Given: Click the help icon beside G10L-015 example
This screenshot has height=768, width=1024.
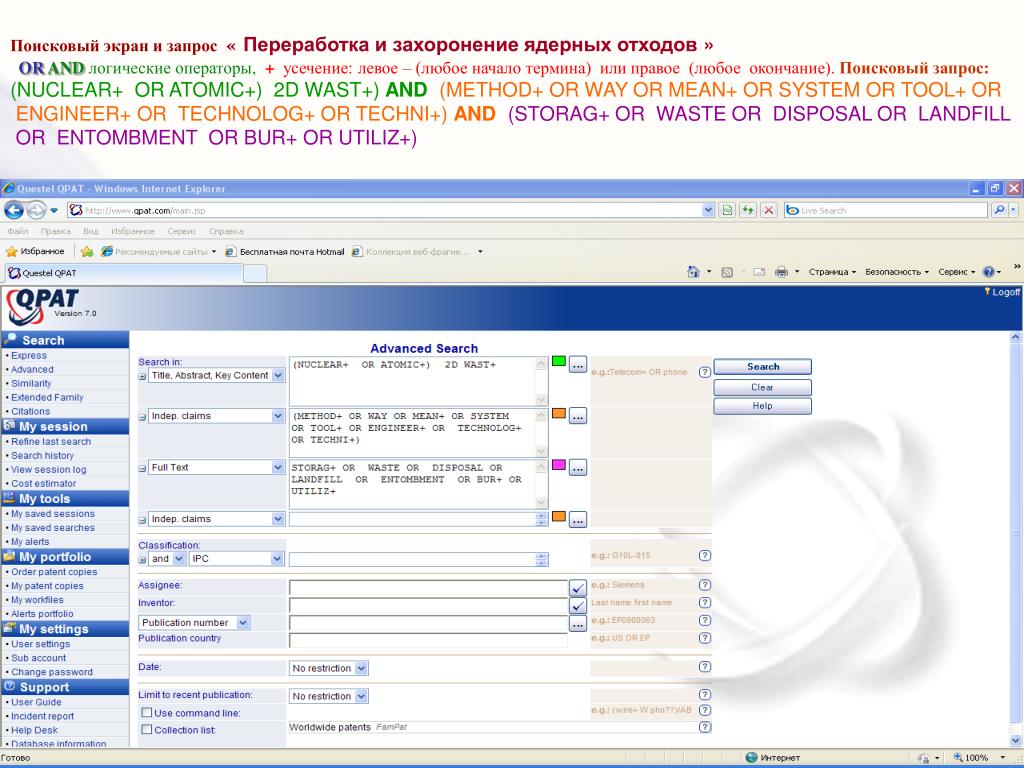Looking at the screenshot, I should click(705, 556).
